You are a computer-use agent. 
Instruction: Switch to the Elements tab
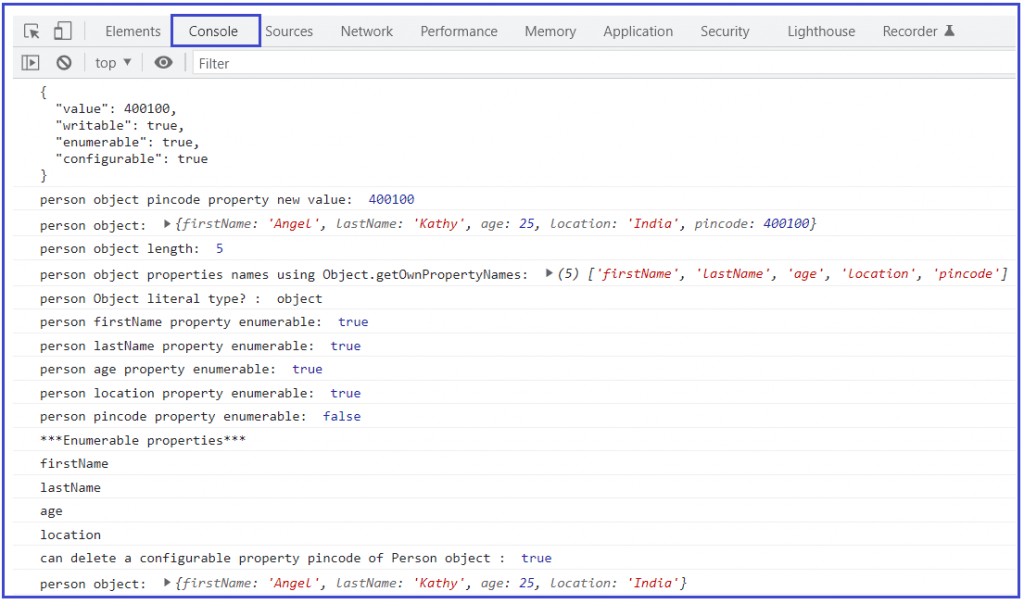(x=132, y=31)
